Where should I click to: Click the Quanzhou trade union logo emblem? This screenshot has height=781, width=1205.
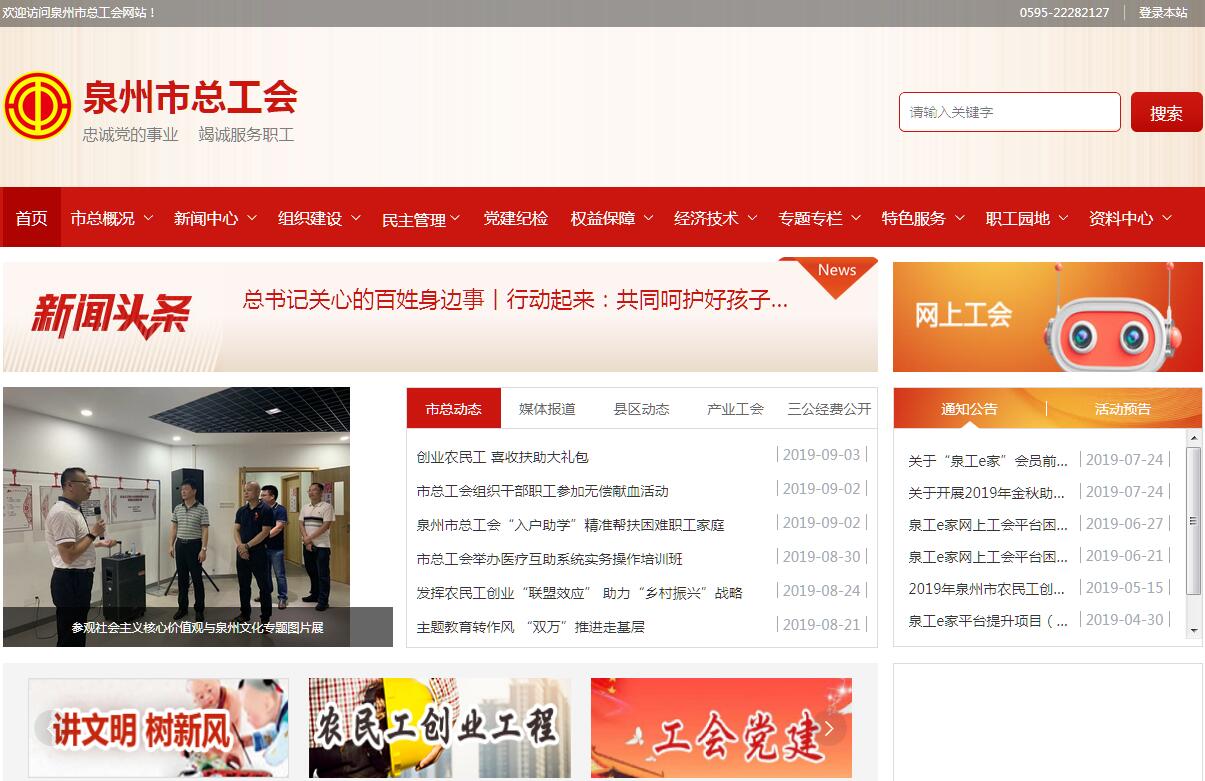[x=38, y=105]
